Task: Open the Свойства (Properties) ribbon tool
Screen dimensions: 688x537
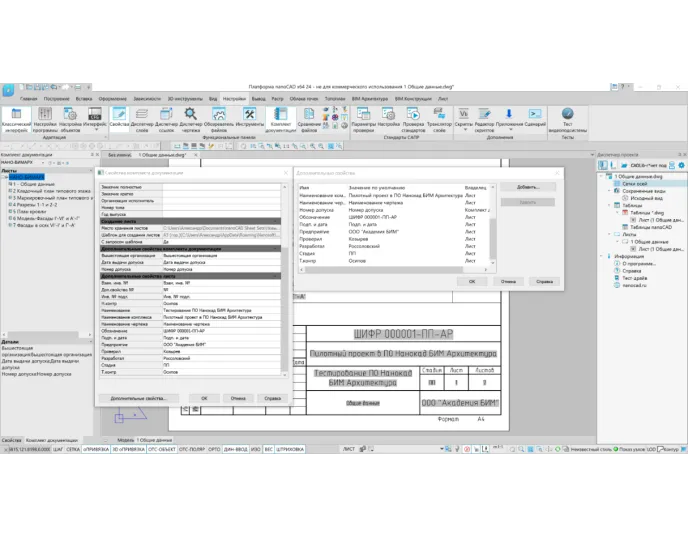Action: 119,120
